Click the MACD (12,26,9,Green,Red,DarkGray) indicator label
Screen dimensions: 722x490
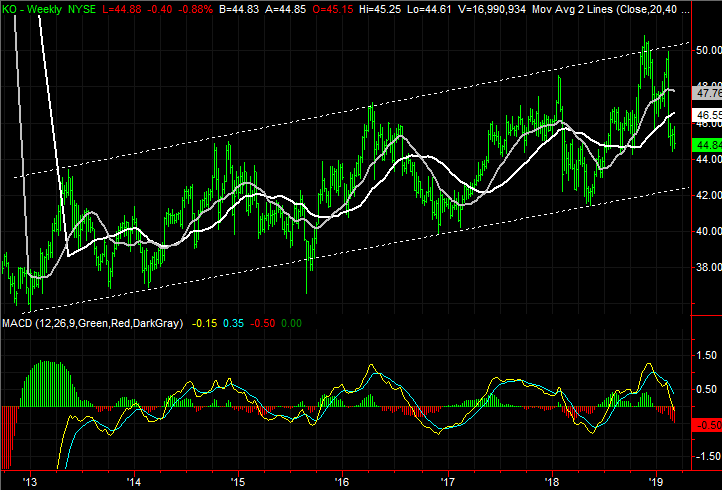pos(92,323)
